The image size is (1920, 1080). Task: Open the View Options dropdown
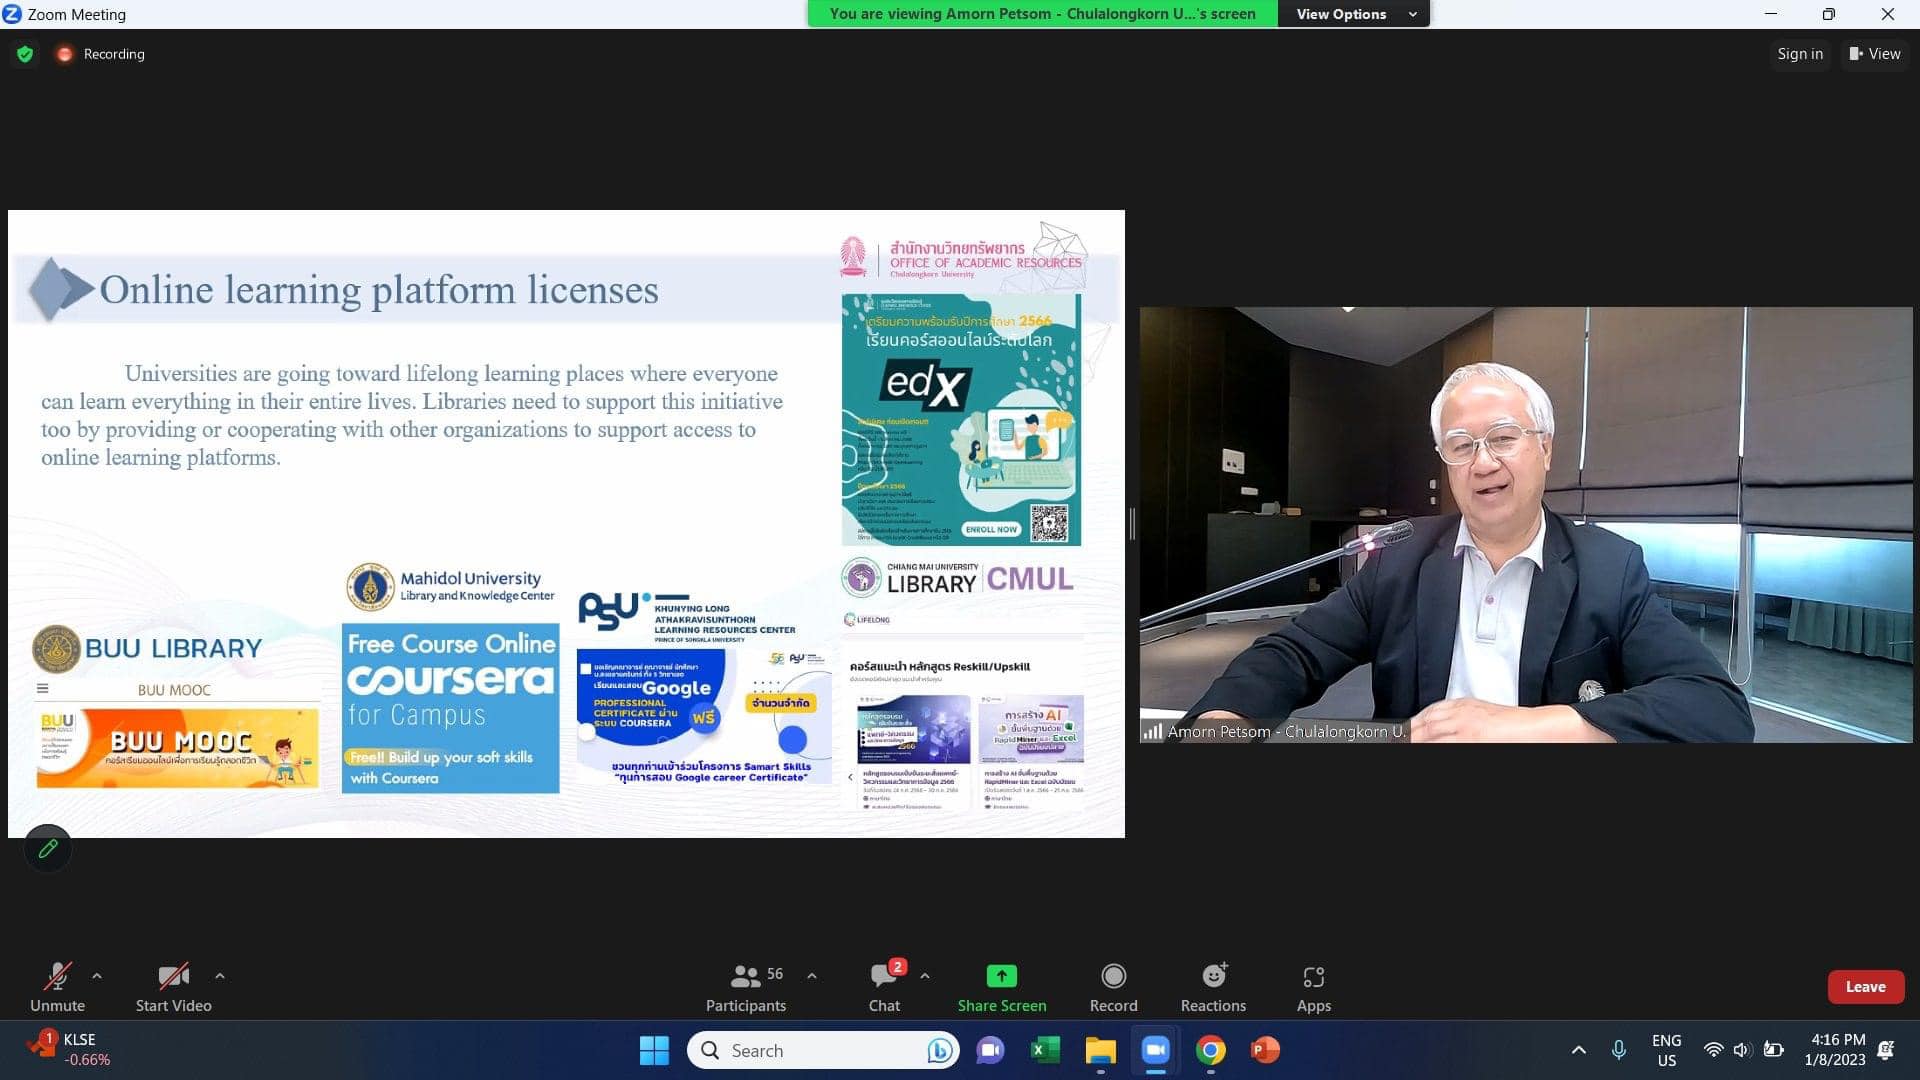(x=1354, y=14)
